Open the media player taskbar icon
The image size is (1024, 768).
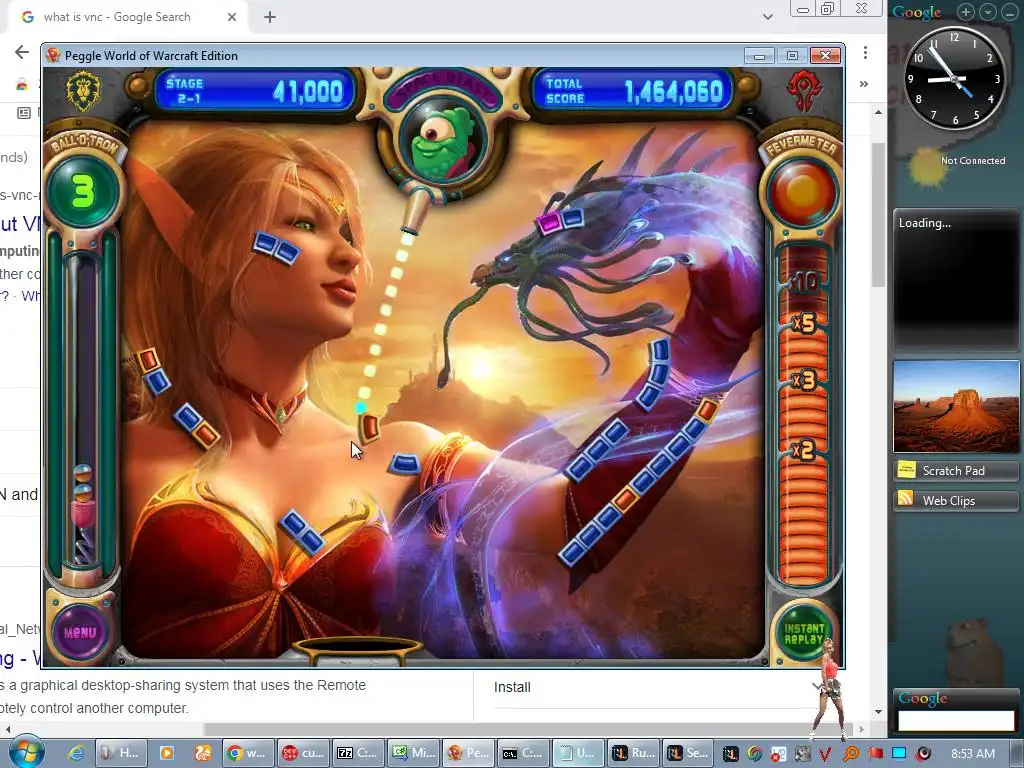(x=167, y=753)
